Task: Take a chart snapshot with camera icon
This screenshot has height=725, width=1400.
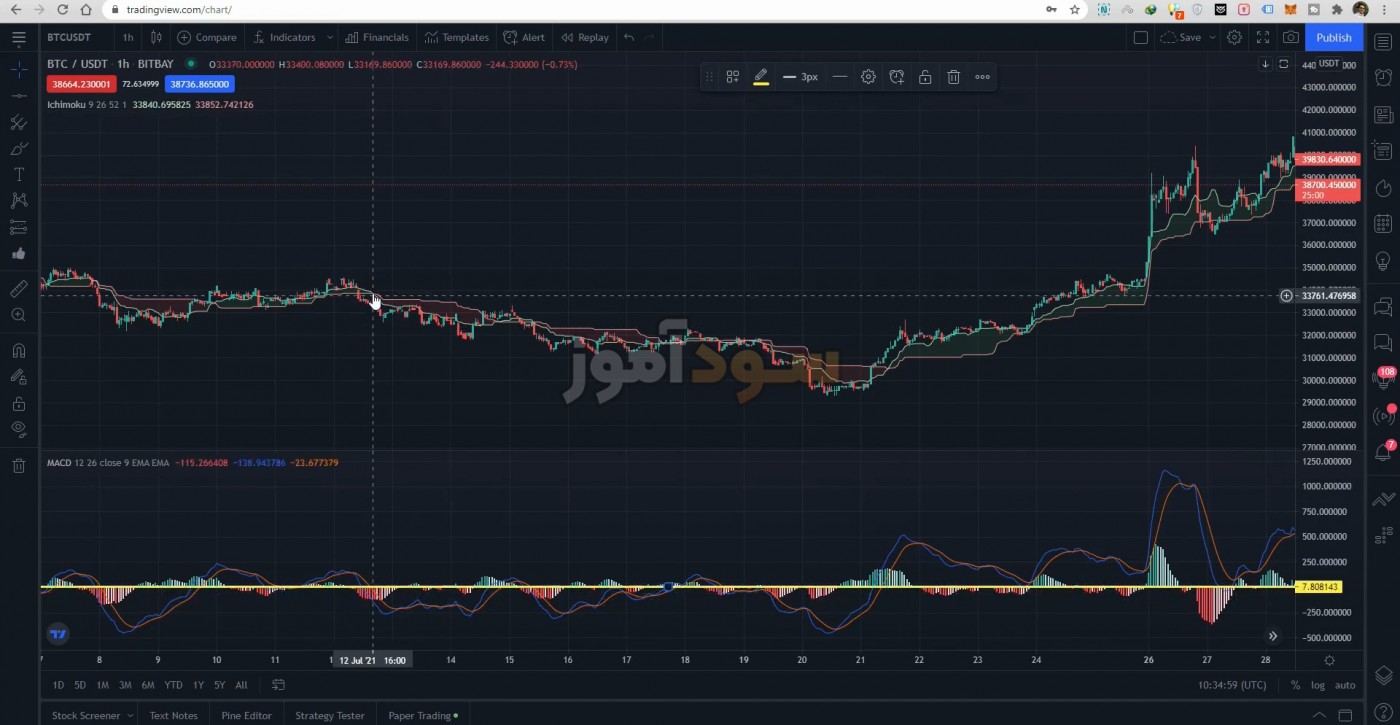Action: [1291, 37]
